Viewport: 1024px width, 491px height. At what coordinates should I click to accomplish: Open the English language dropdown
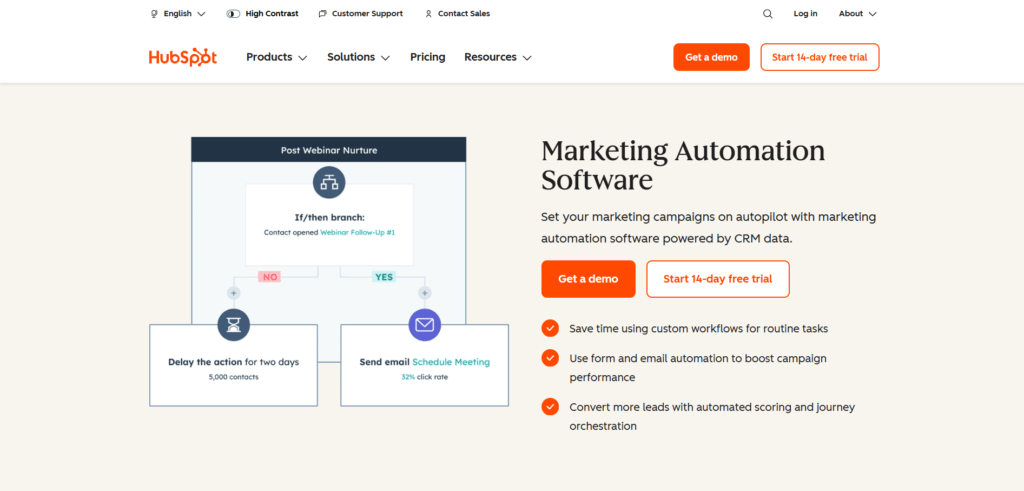(x=178, y=14)
